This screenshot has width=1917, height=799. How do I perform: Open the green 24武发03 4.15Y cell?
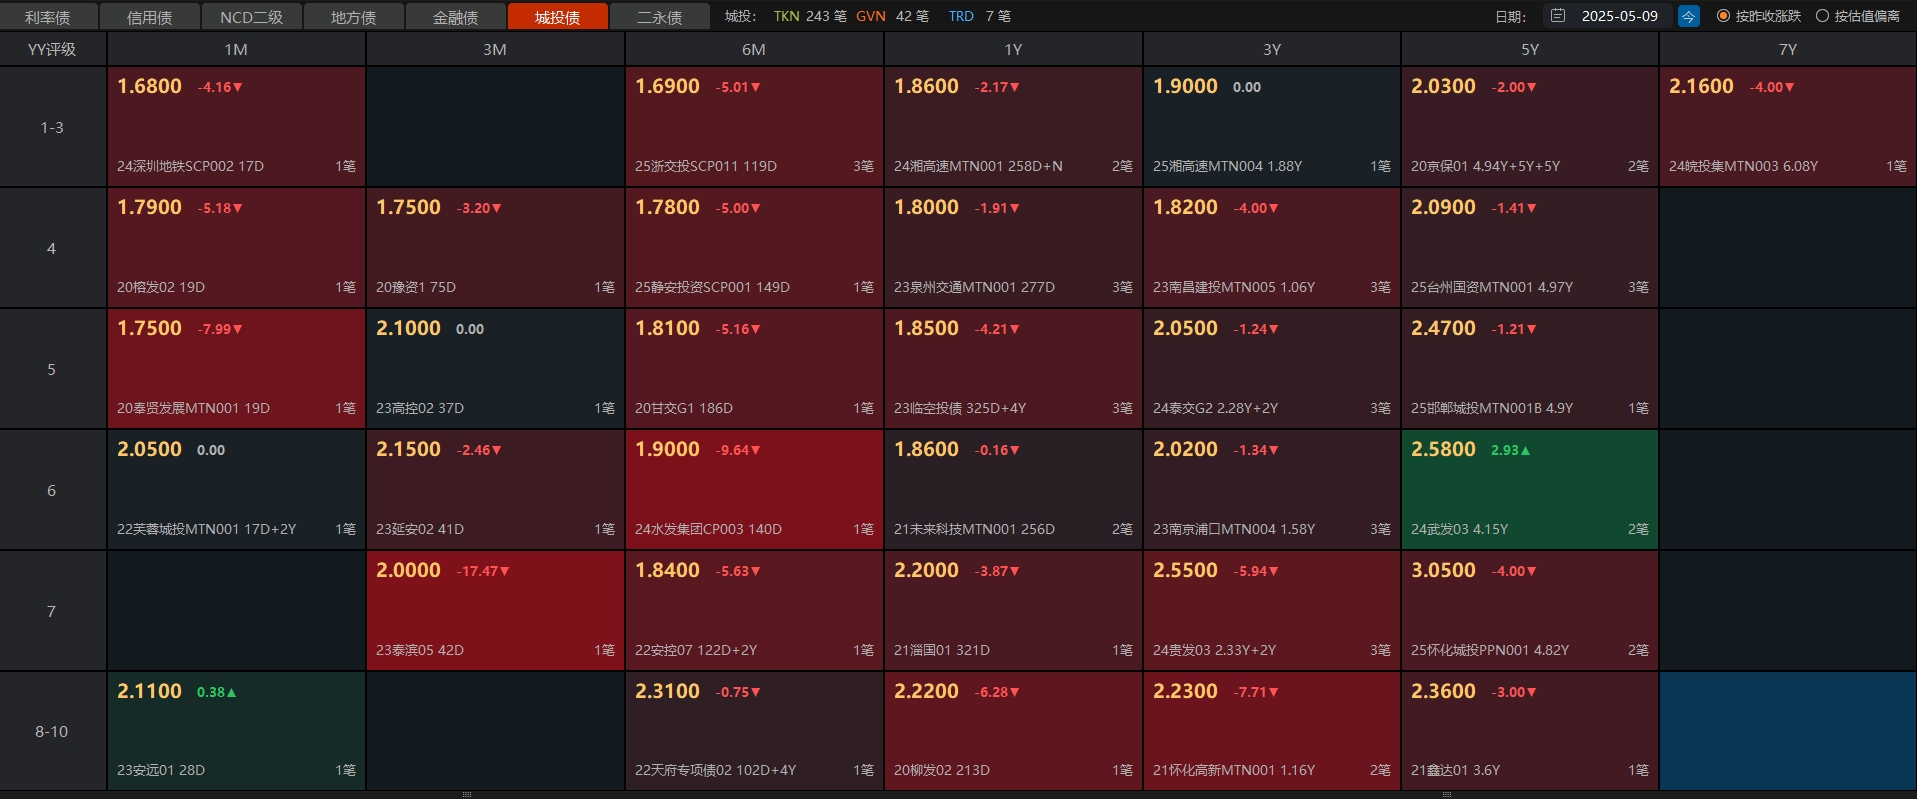point(1530,490)
